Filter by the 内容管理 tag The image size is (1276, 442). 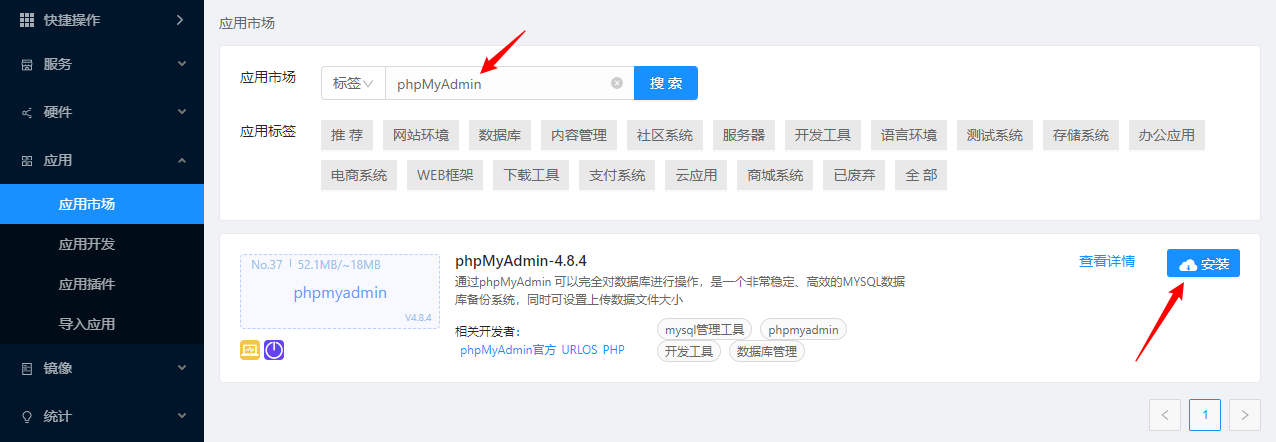(579, 135)
